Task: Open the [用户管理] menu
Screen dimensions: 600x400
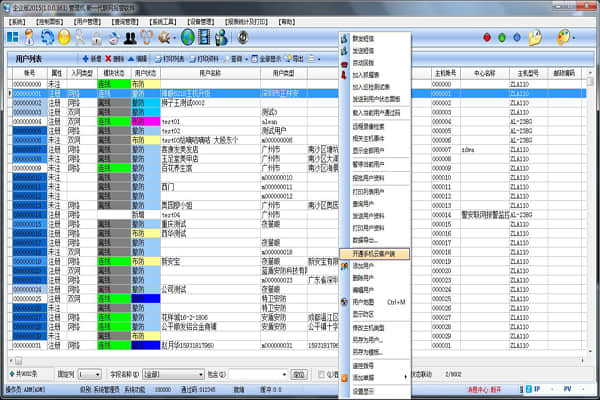Action: [x=87, y=22]
